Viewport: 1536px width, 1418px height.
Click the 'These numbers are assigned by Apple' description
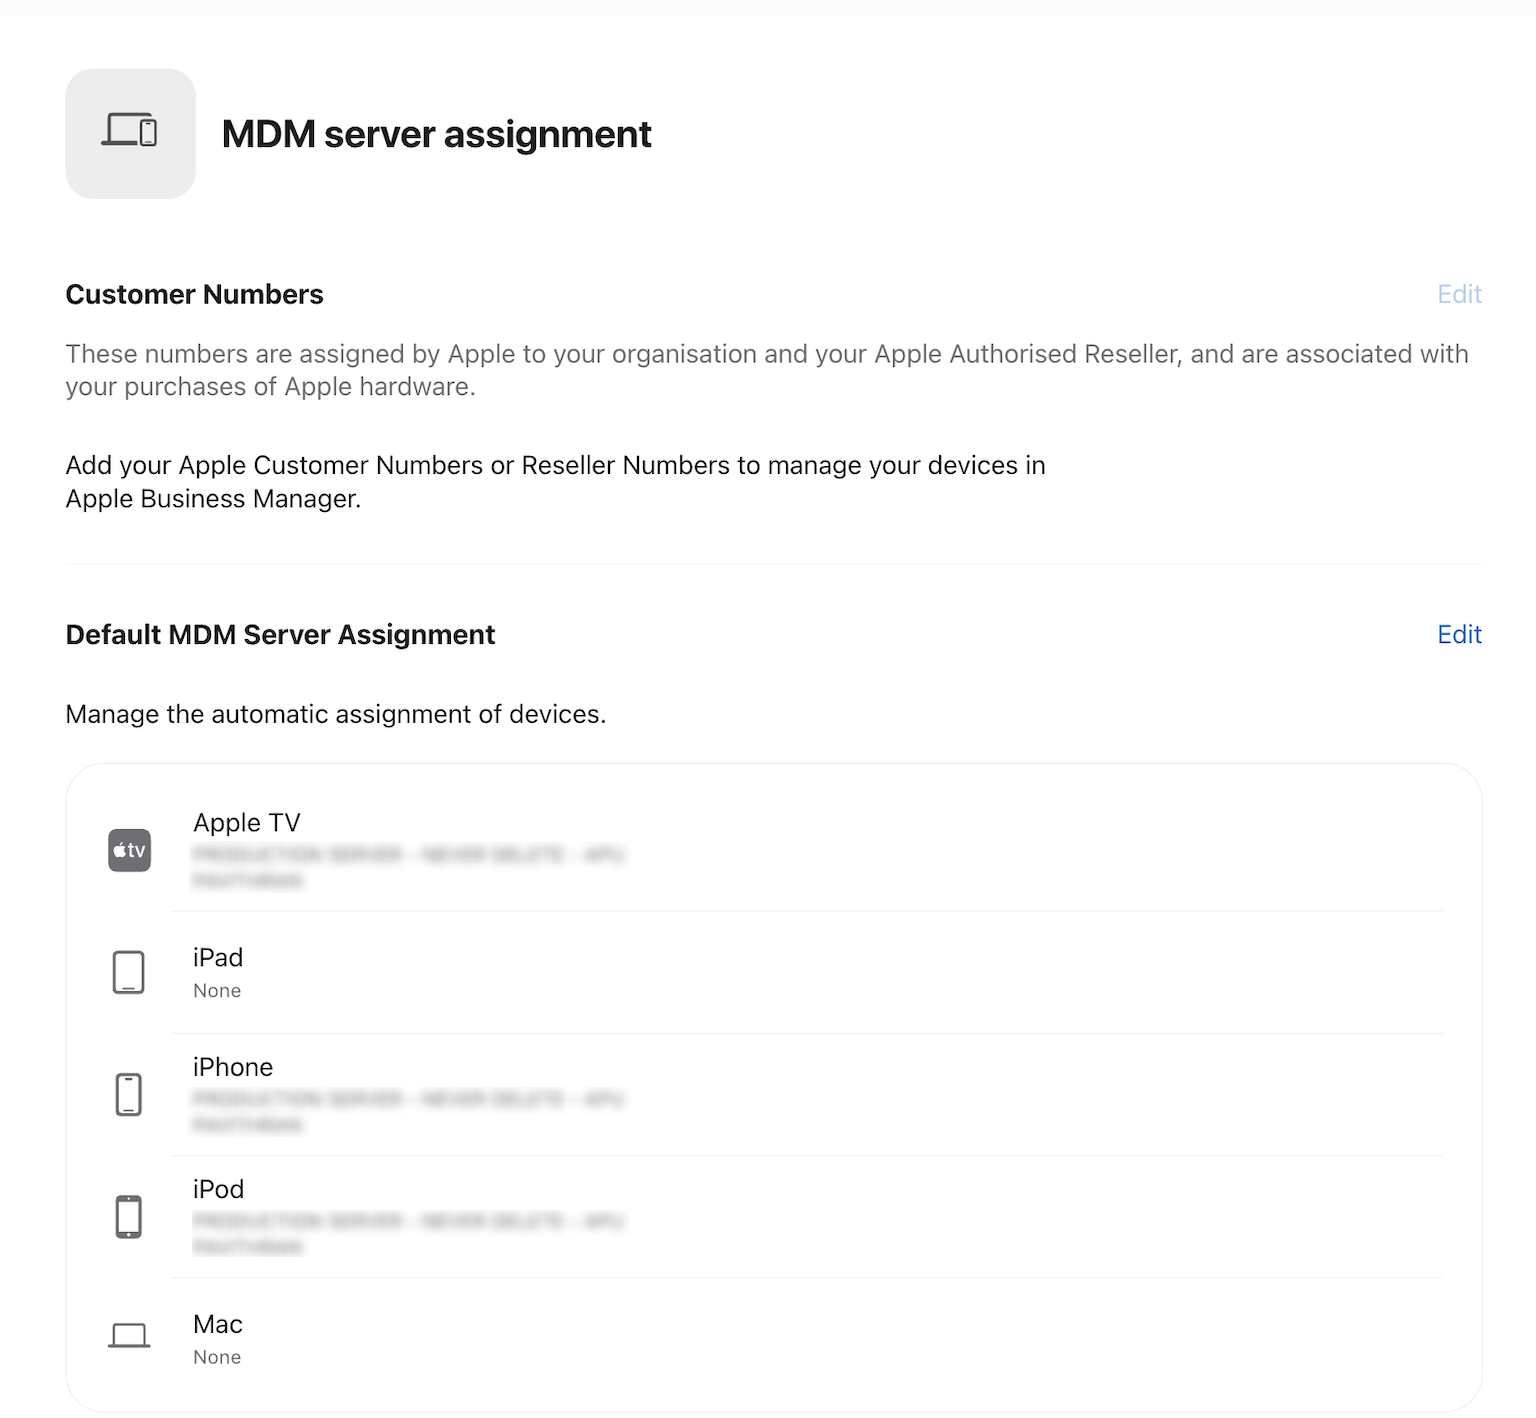pos(767,370)
